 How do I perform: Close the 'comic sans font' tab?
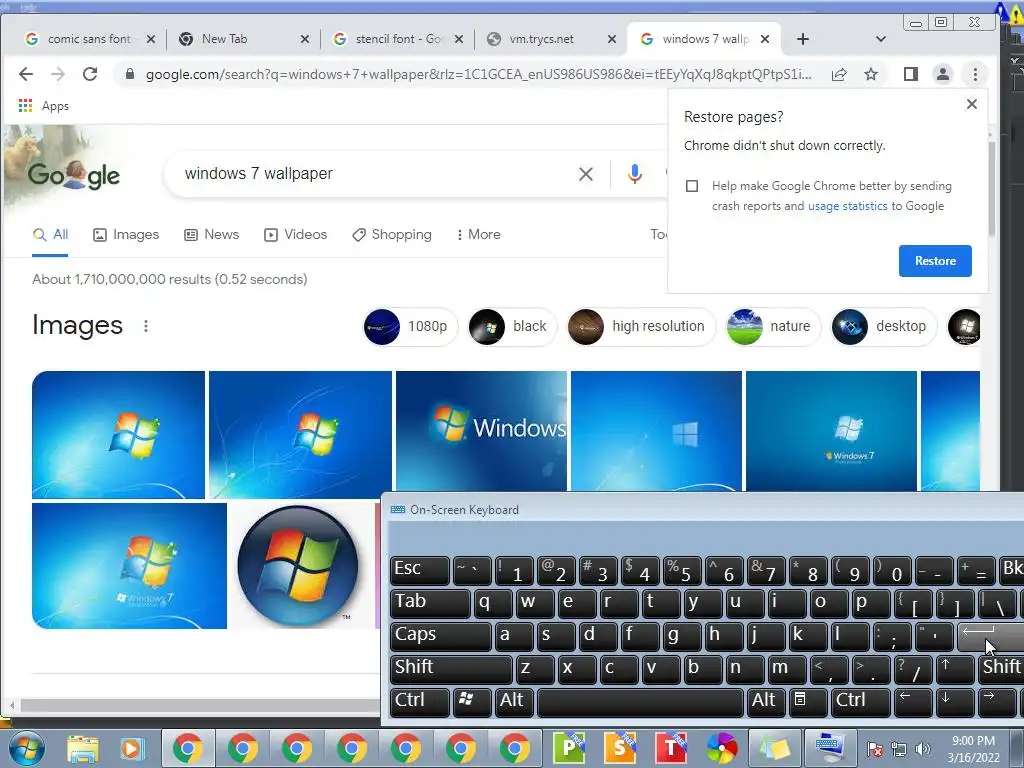151,39
